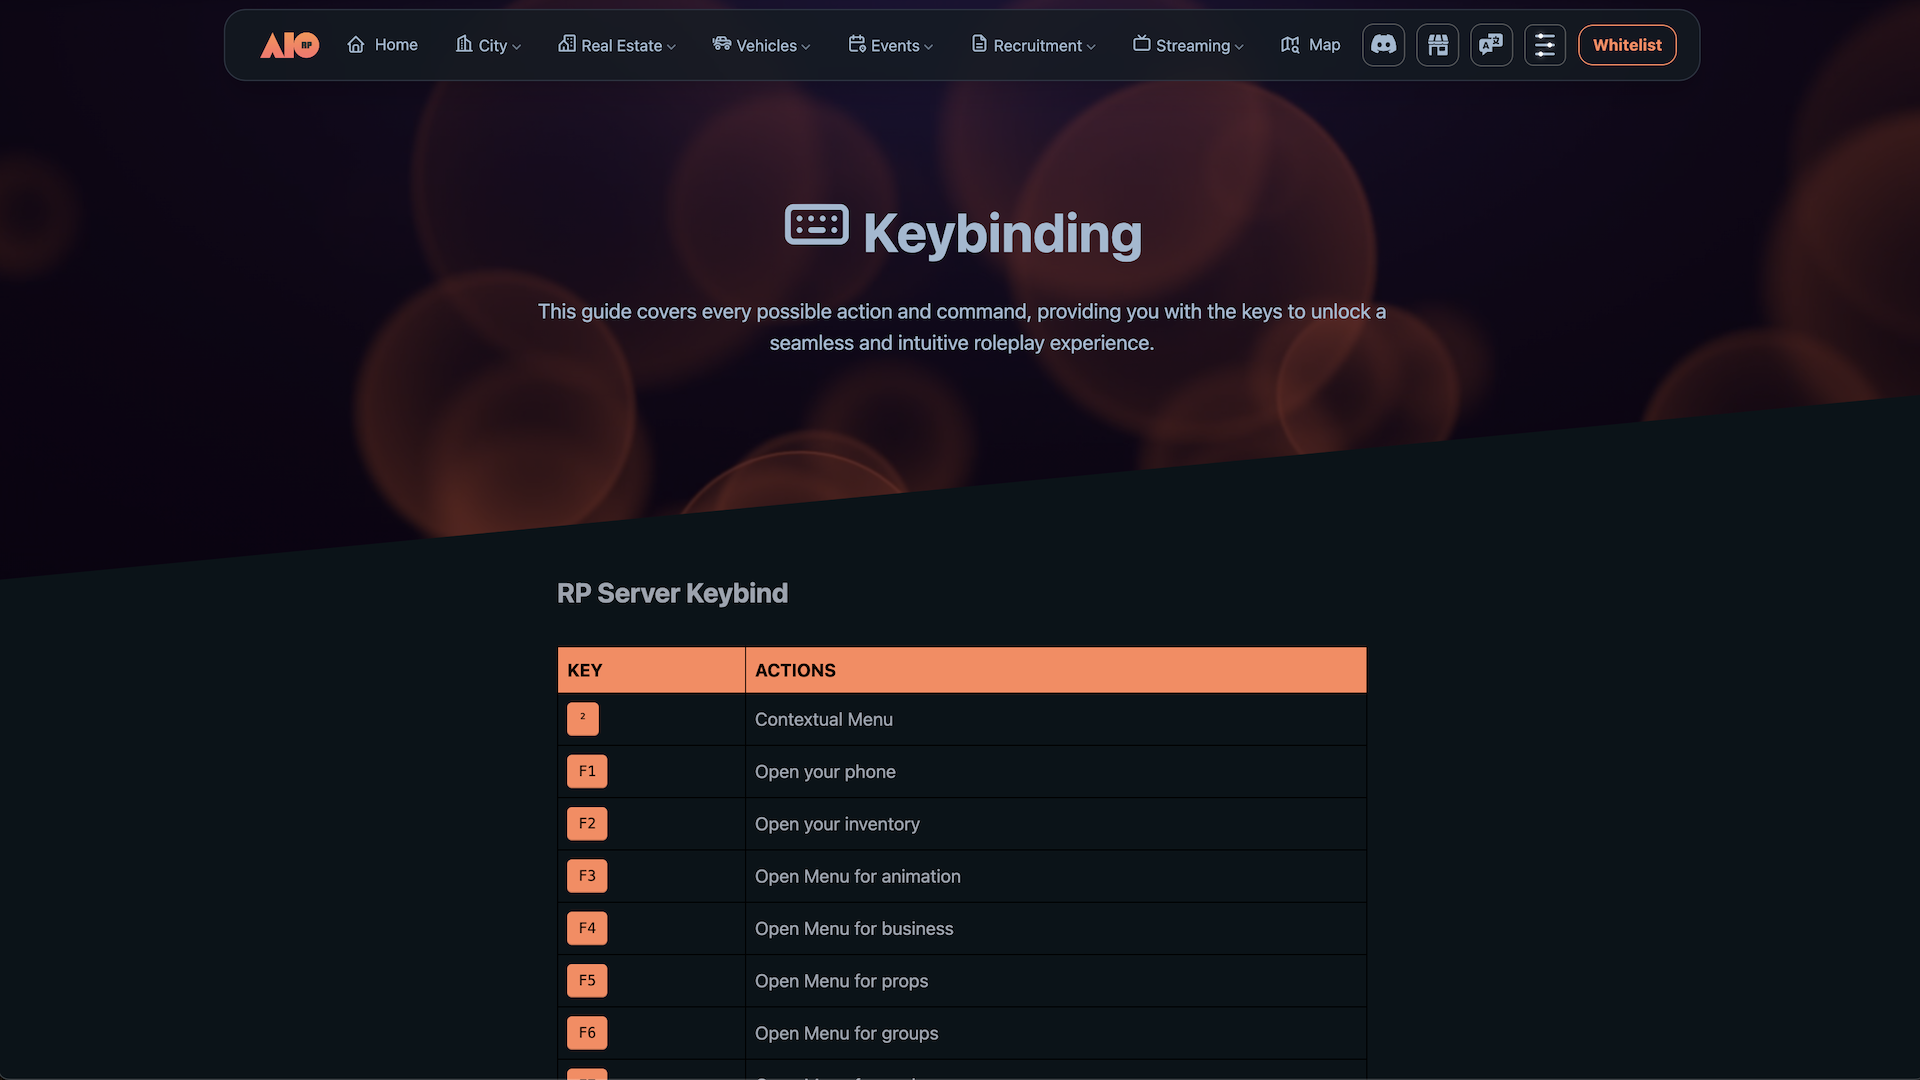
Task: Open the Recruitment dropdown menu
Action: click(x=1033, y=45)
